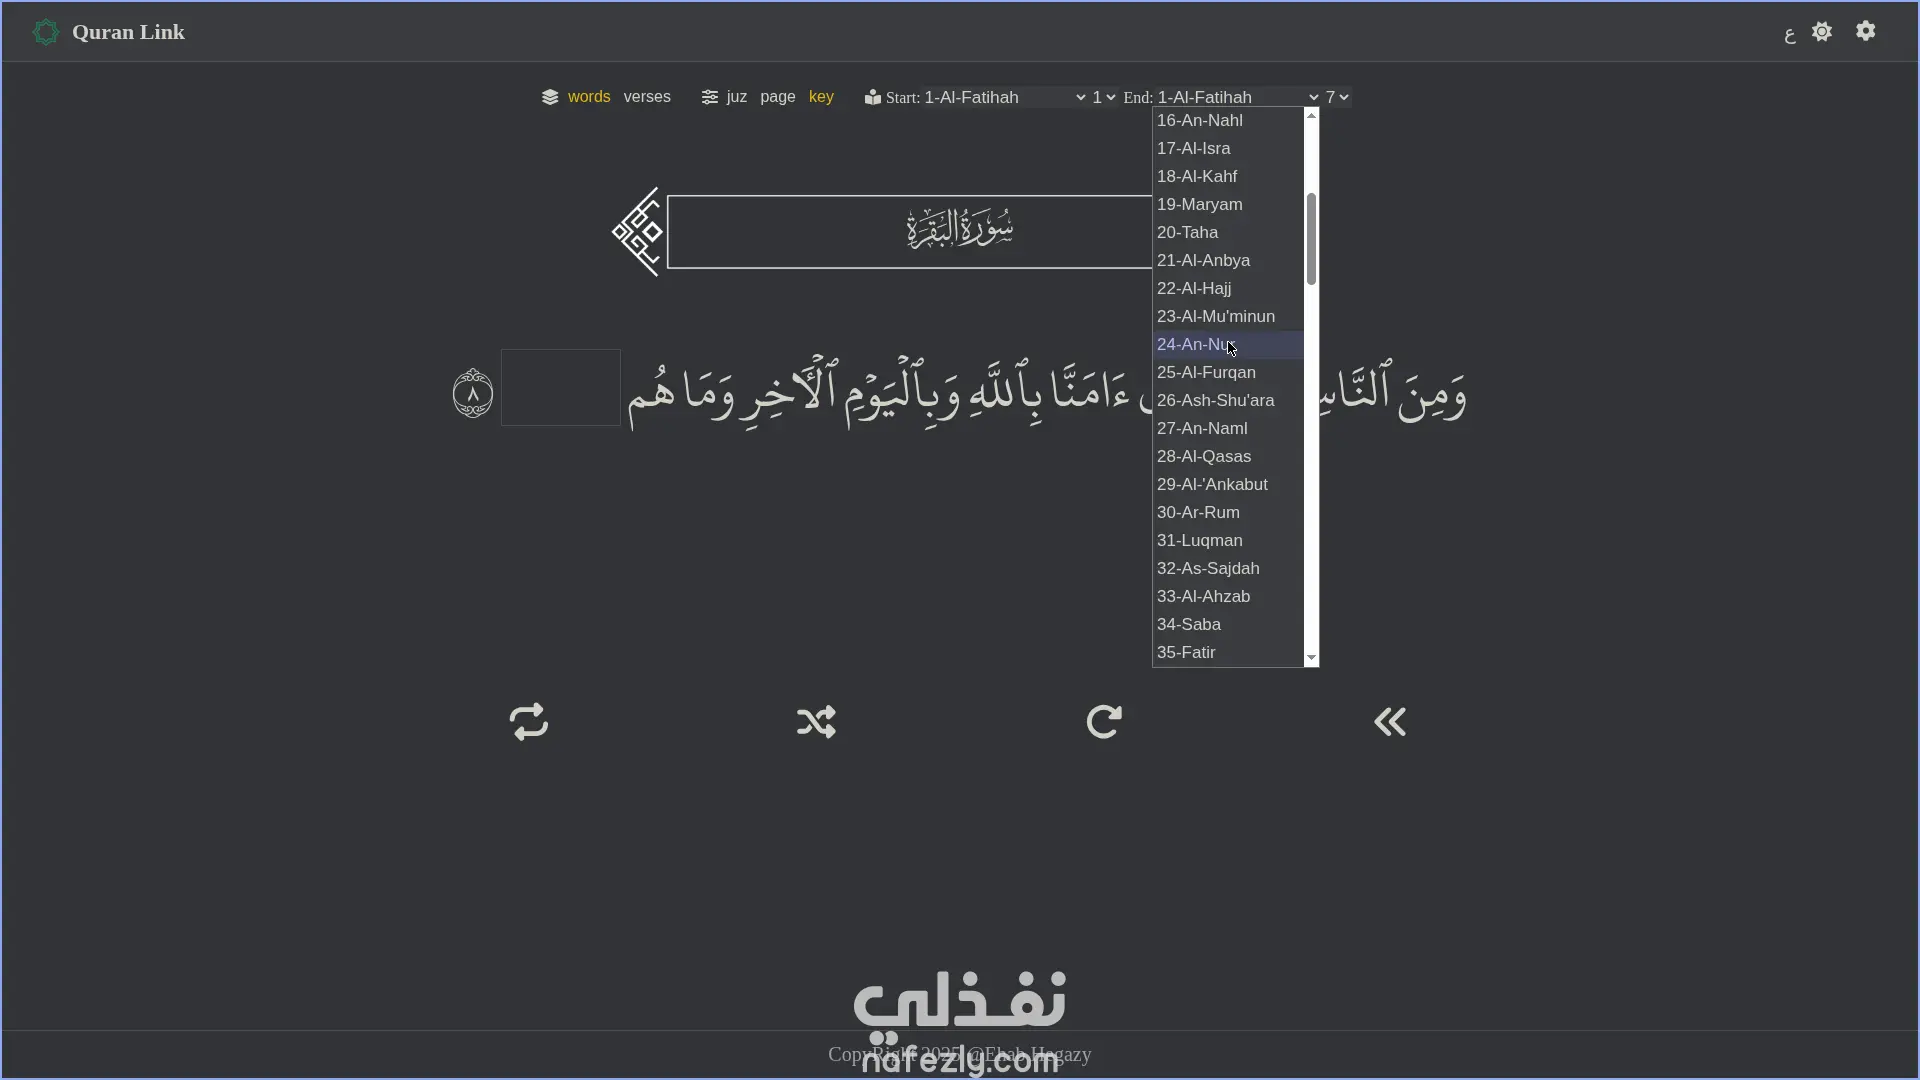Image resolution: width=1920 pixels, height=1080 pixels.
Task: Click the double chevron next icon
Action: [x=1390, y=721]
